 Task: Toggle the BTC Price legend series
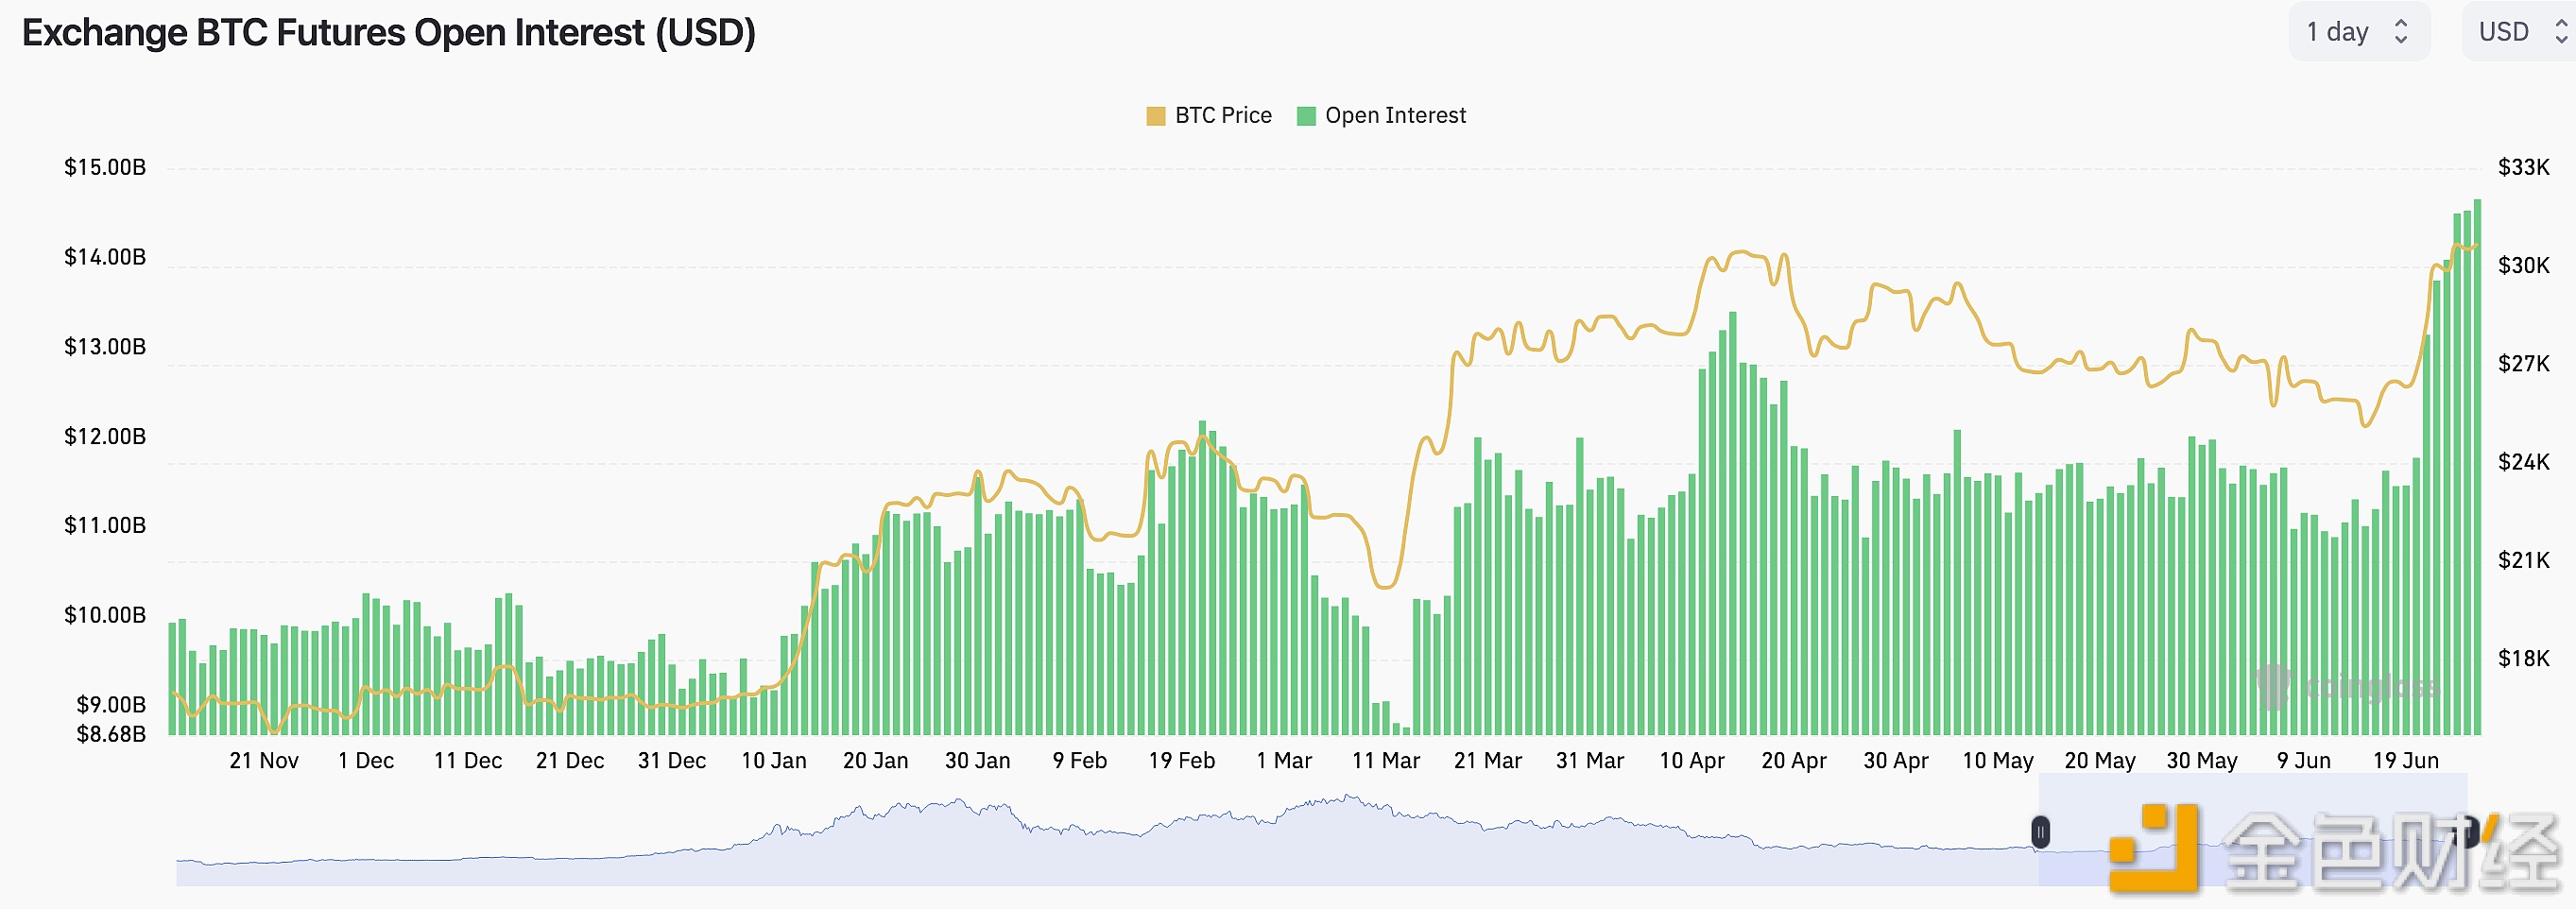[x=1209, y=116]
